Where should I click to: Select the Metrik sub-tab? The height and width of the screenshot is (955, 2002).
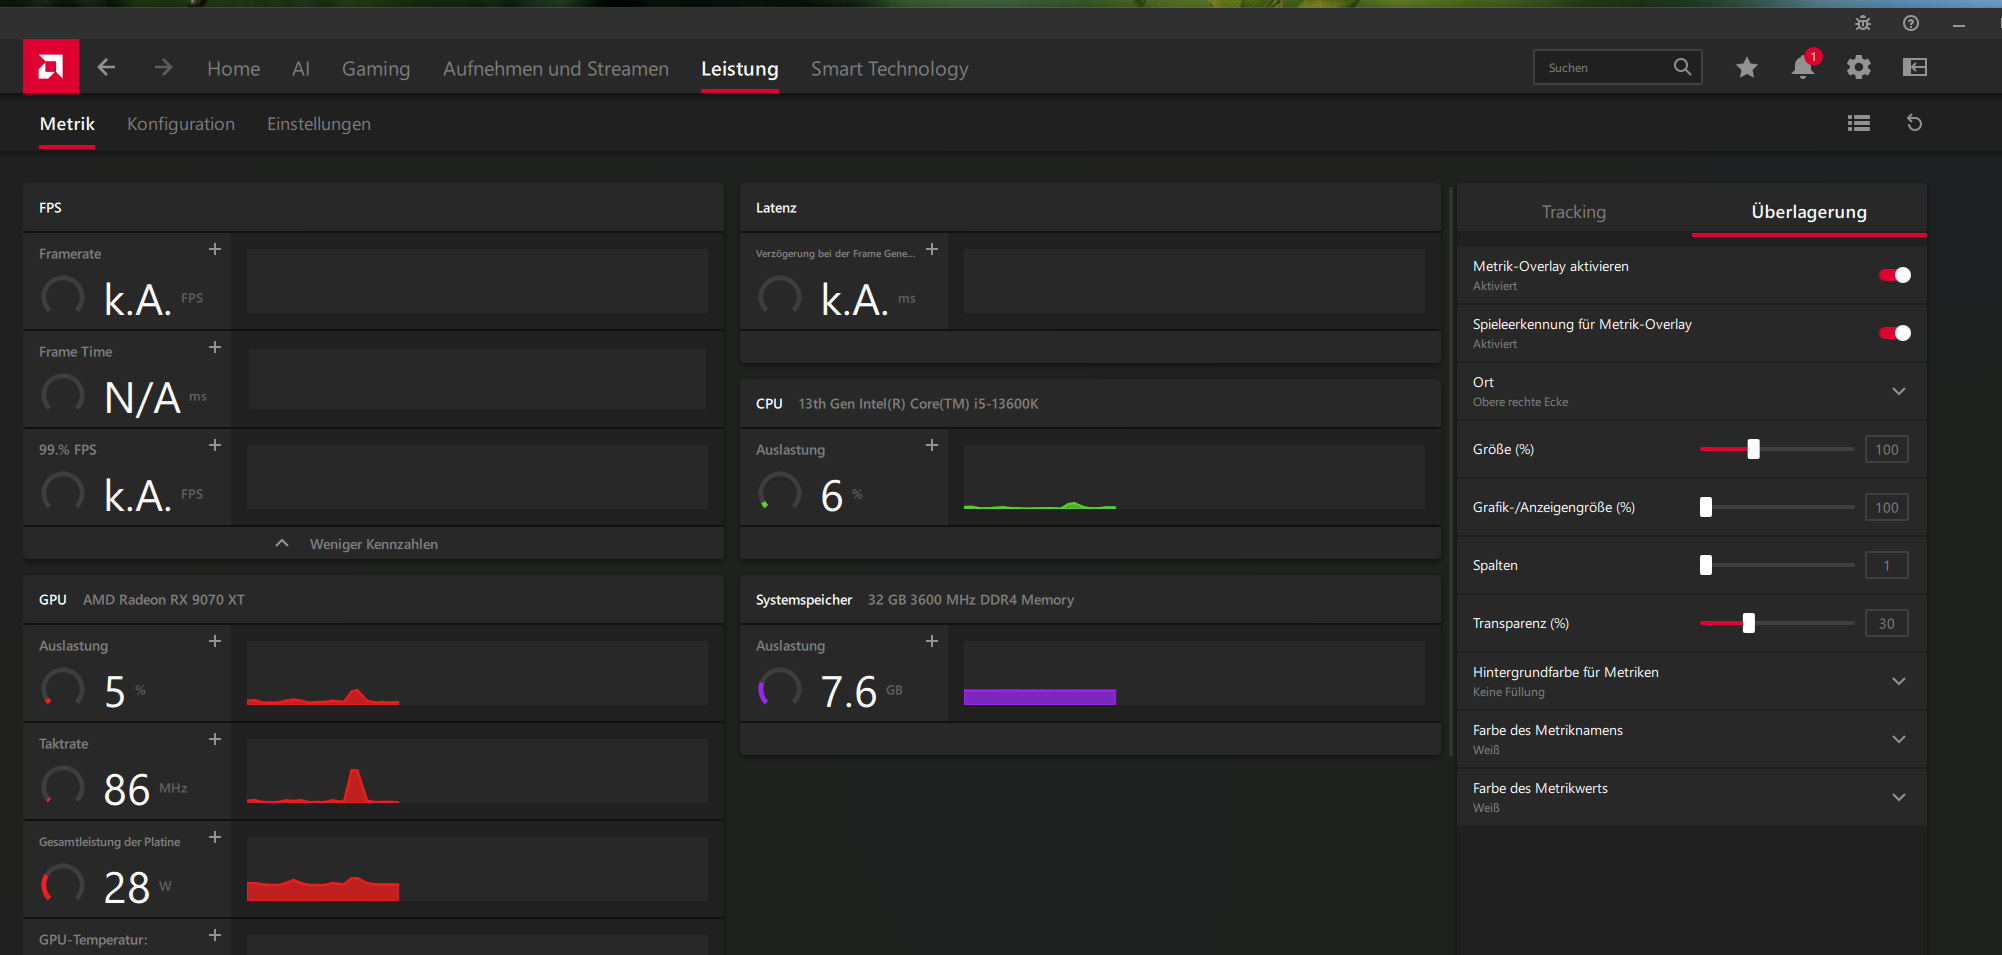pyautogui.click(x=67, y=124)
